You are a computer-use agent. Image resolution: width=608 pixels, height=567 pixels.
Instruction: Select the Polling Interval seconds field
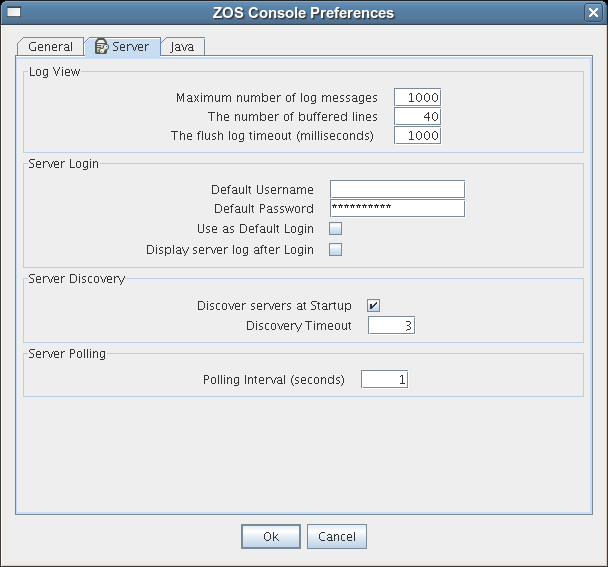pos(384,380)
